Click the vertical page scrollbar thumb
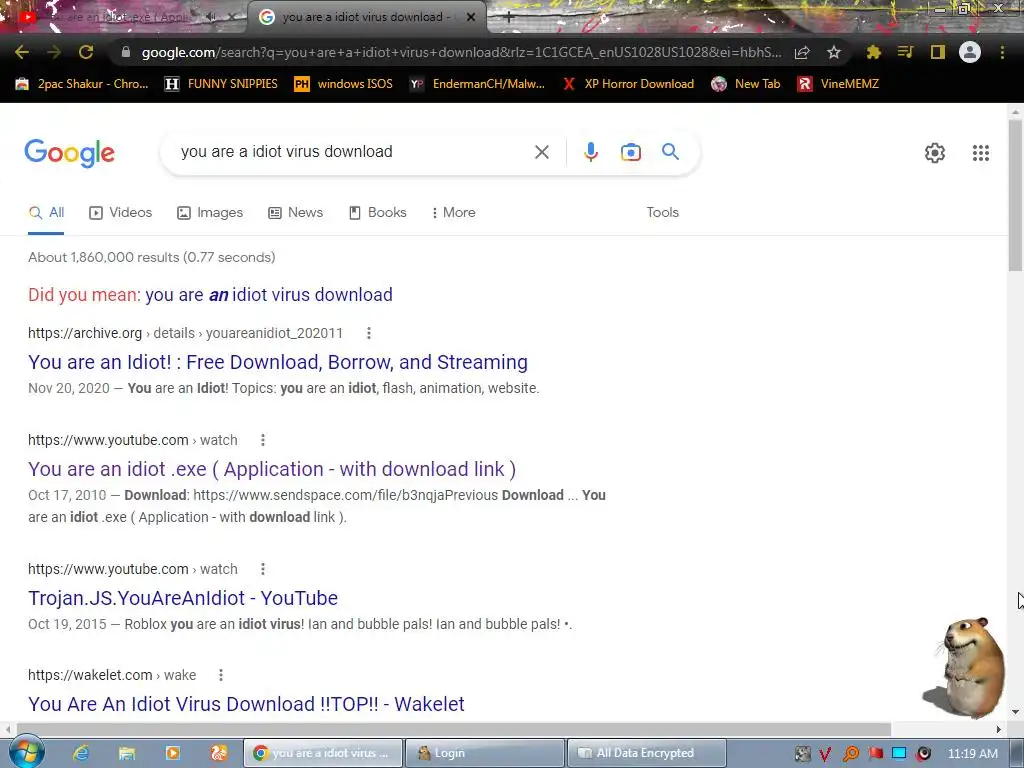 [x=1015, y=195]
